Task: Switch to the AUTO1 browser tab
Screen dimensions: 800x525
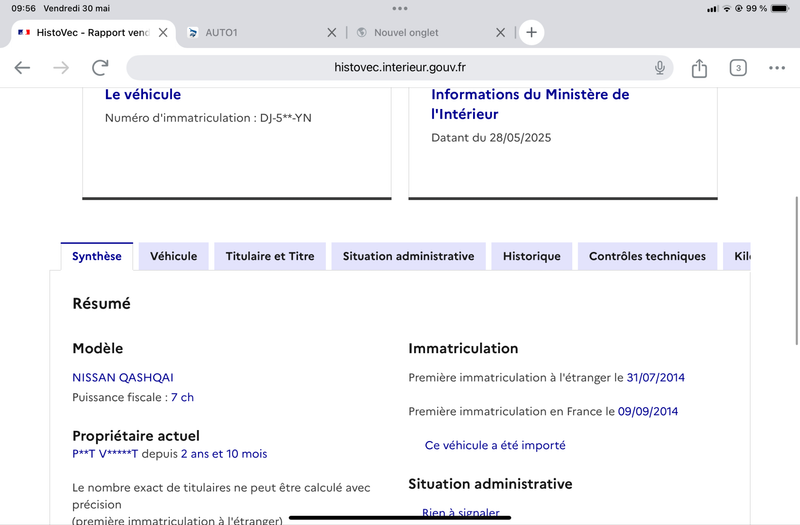Action: tap(255, 33)
